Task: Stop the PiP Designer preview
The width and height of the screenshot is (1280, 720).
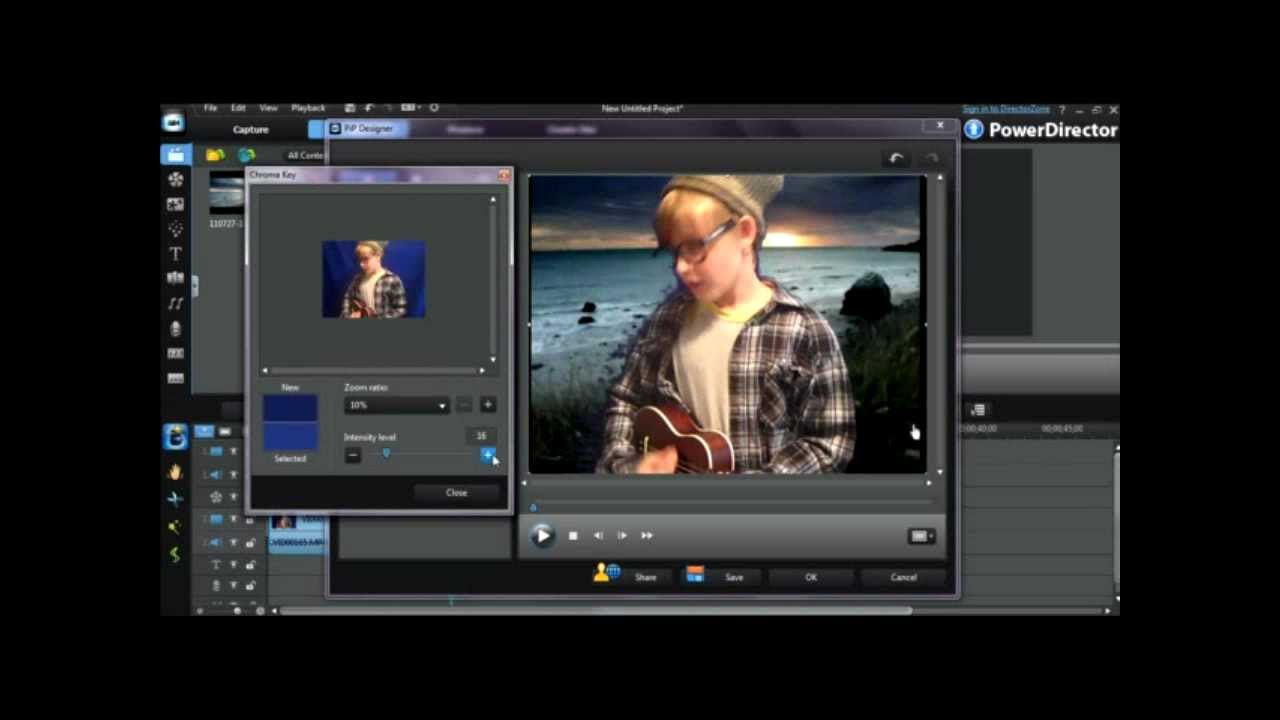Action: click(x=573, y=536)
